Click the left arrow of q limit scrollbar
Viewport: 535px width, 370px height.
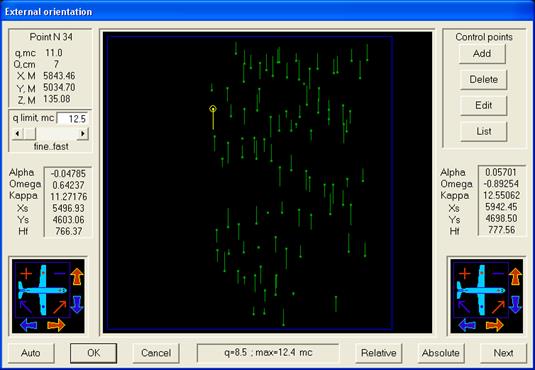(x=17, y=133)
